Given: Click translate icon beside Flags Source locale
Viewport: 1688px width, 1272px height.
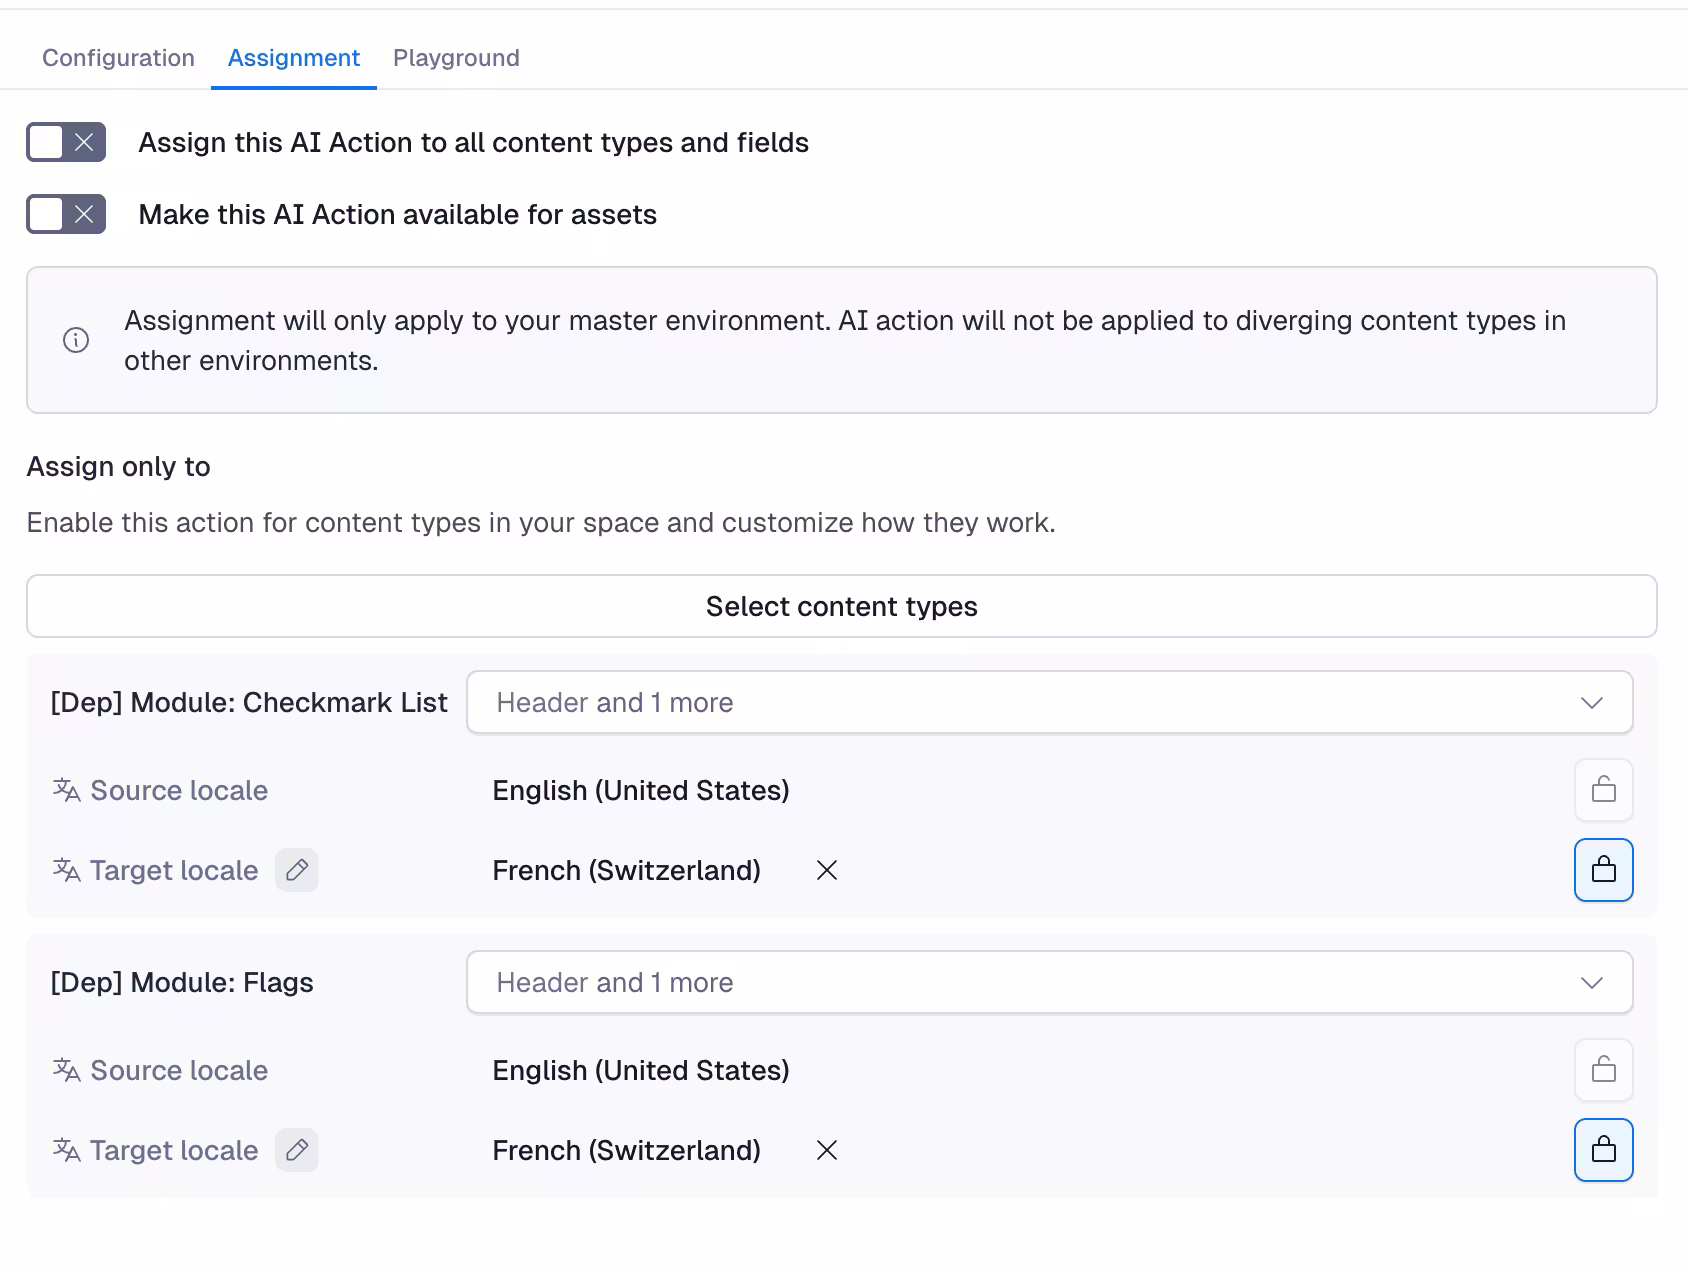Looking at the screenshot, I should pos(66,1070).
